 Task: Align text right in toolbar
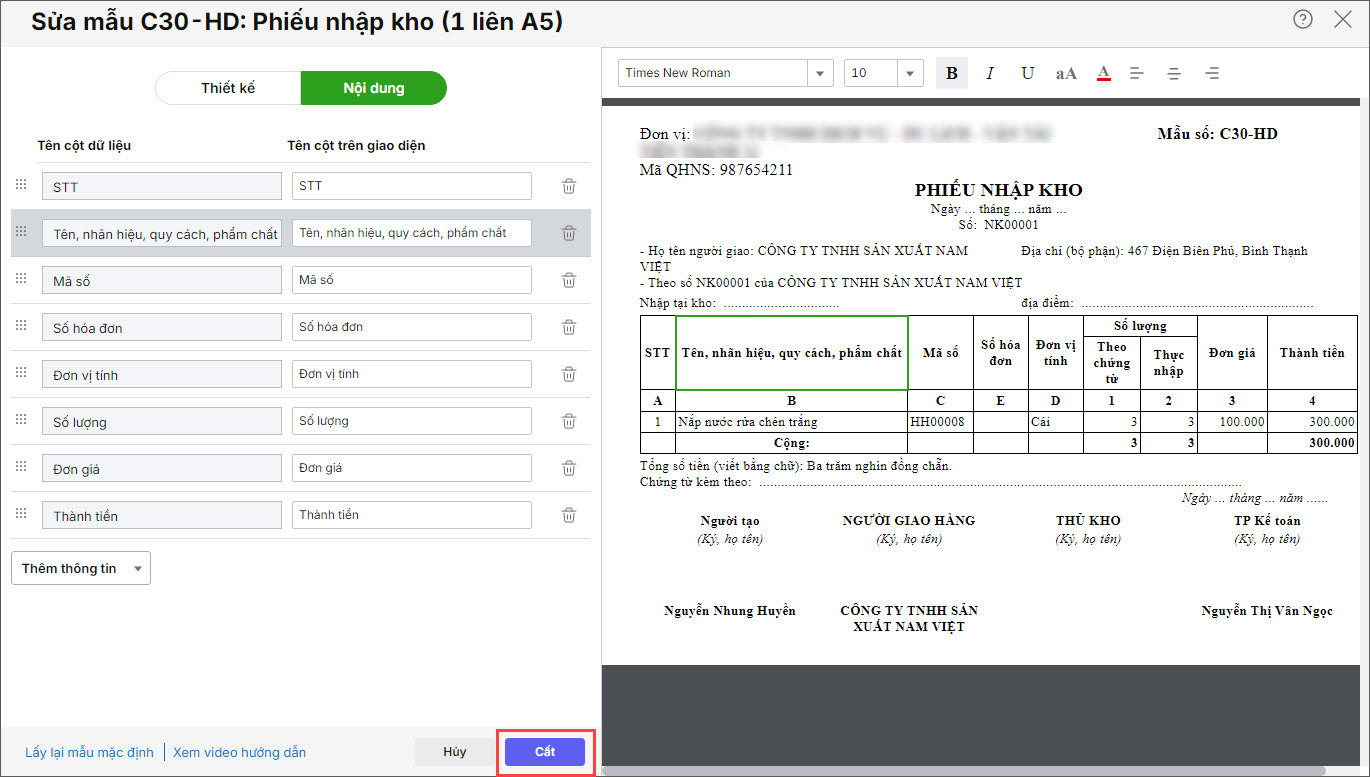click(1212, 73)
